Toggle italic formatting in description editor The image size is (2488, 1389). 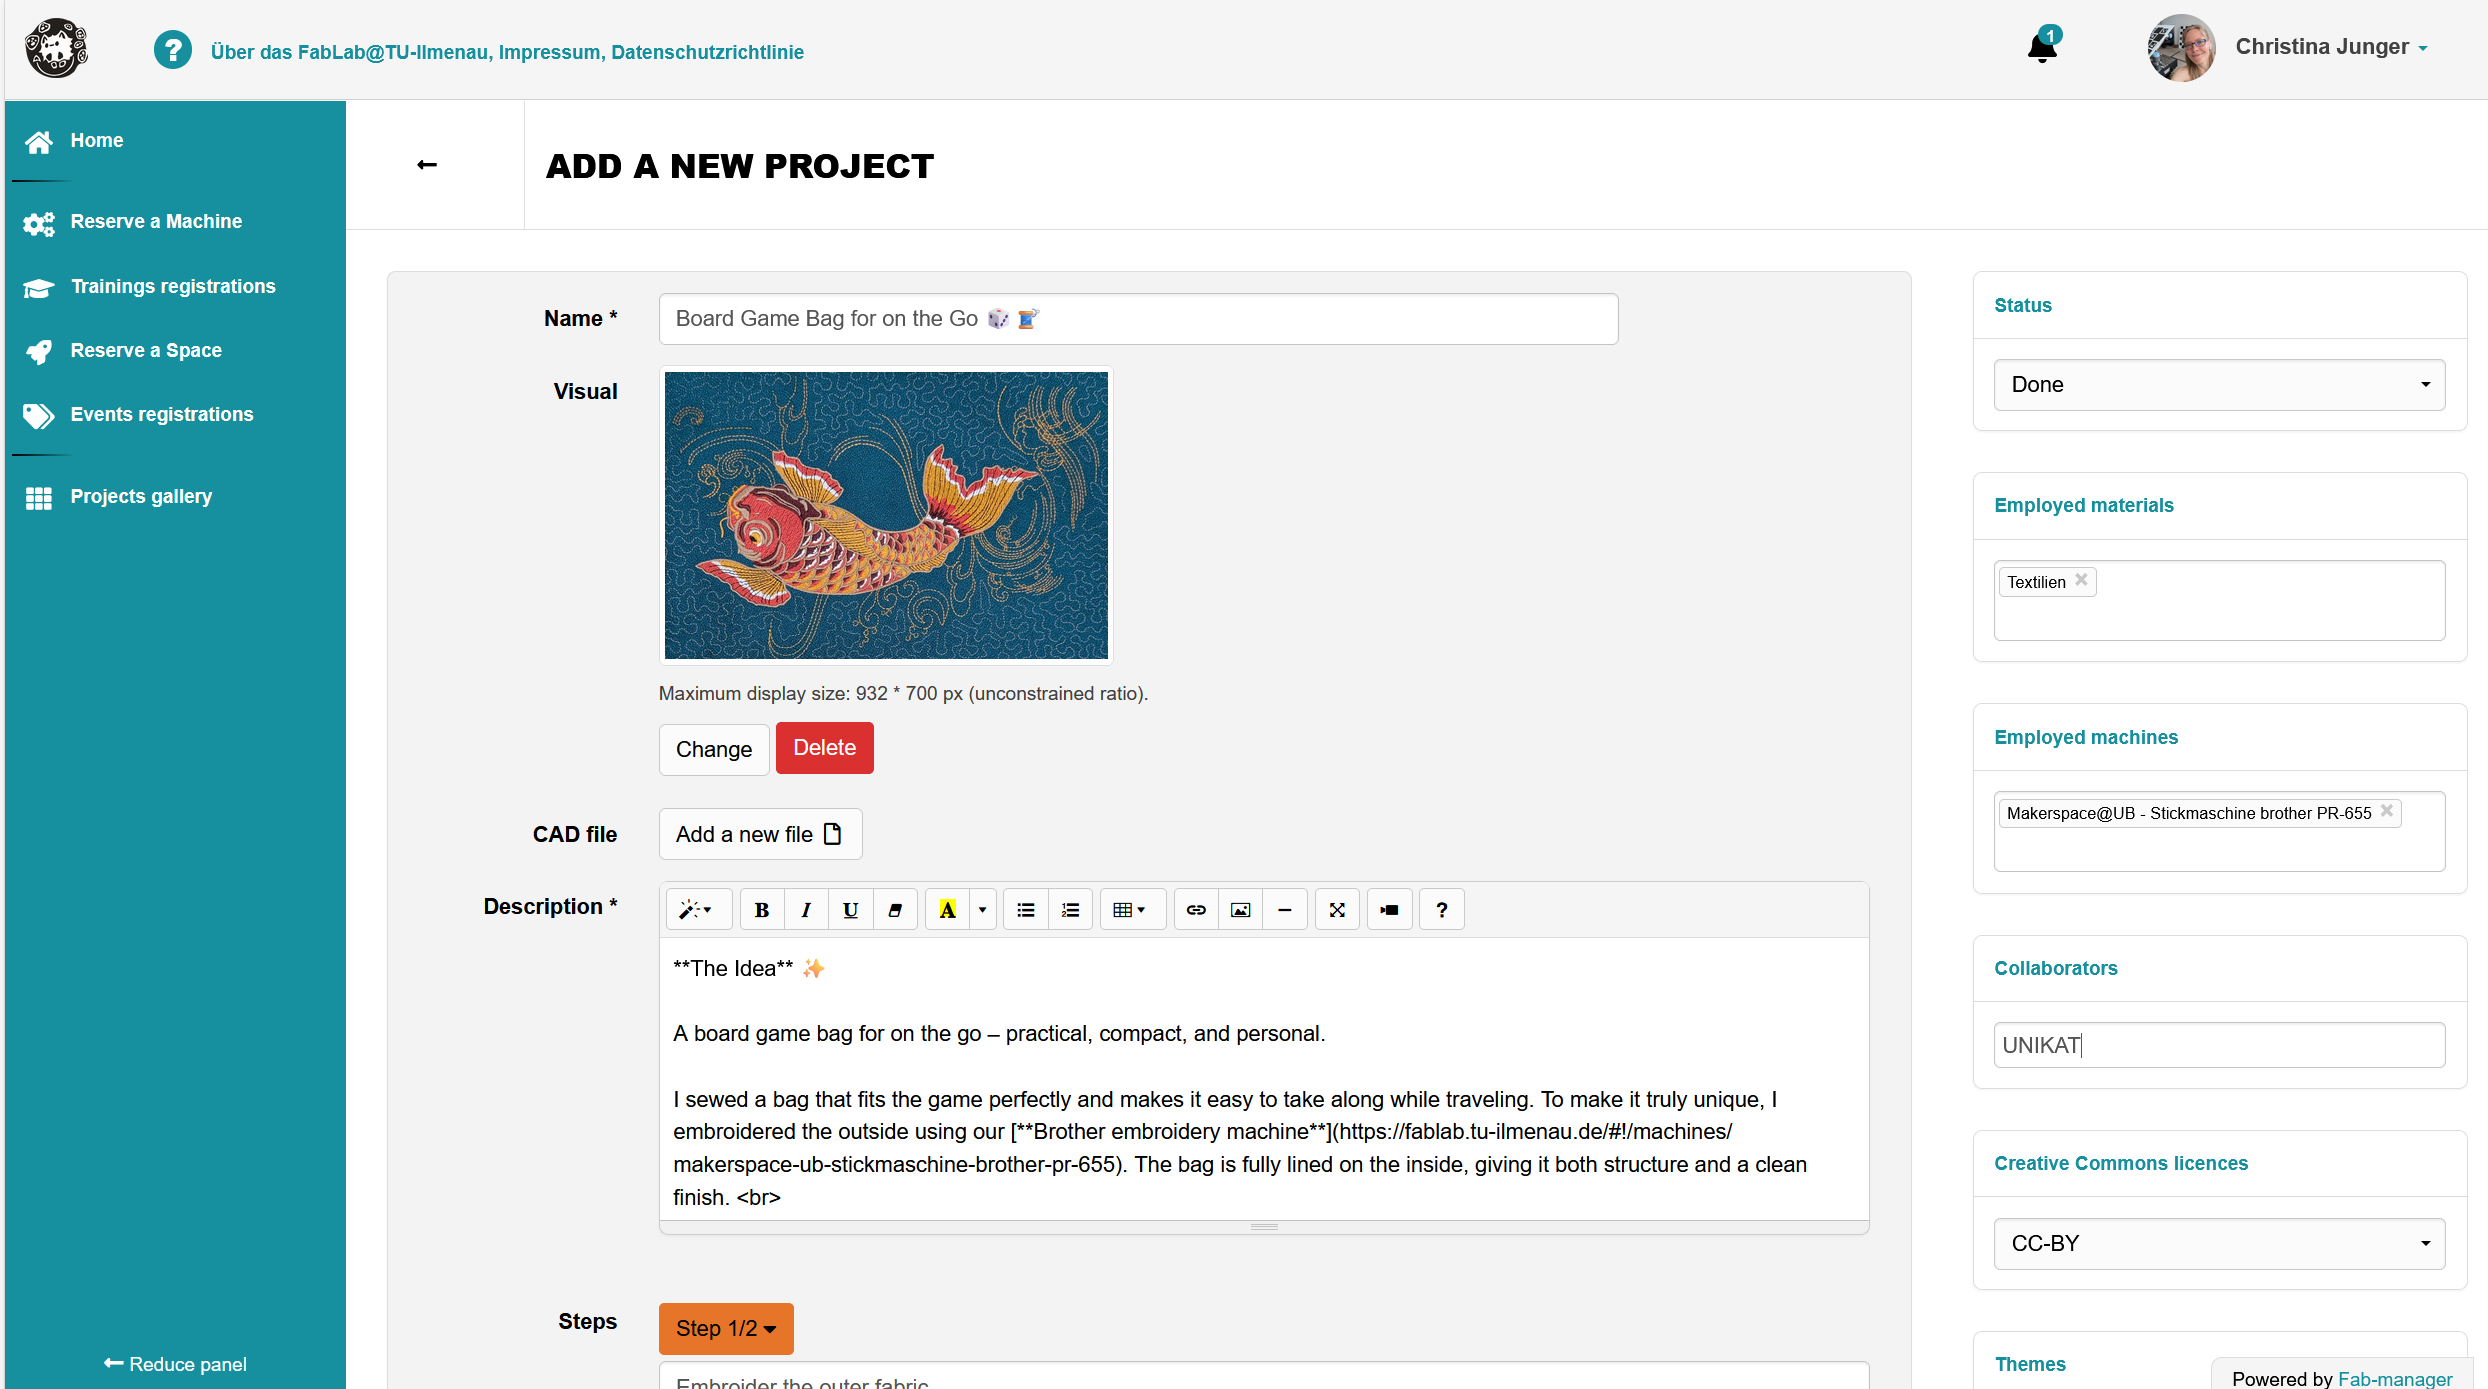point(805,910)
